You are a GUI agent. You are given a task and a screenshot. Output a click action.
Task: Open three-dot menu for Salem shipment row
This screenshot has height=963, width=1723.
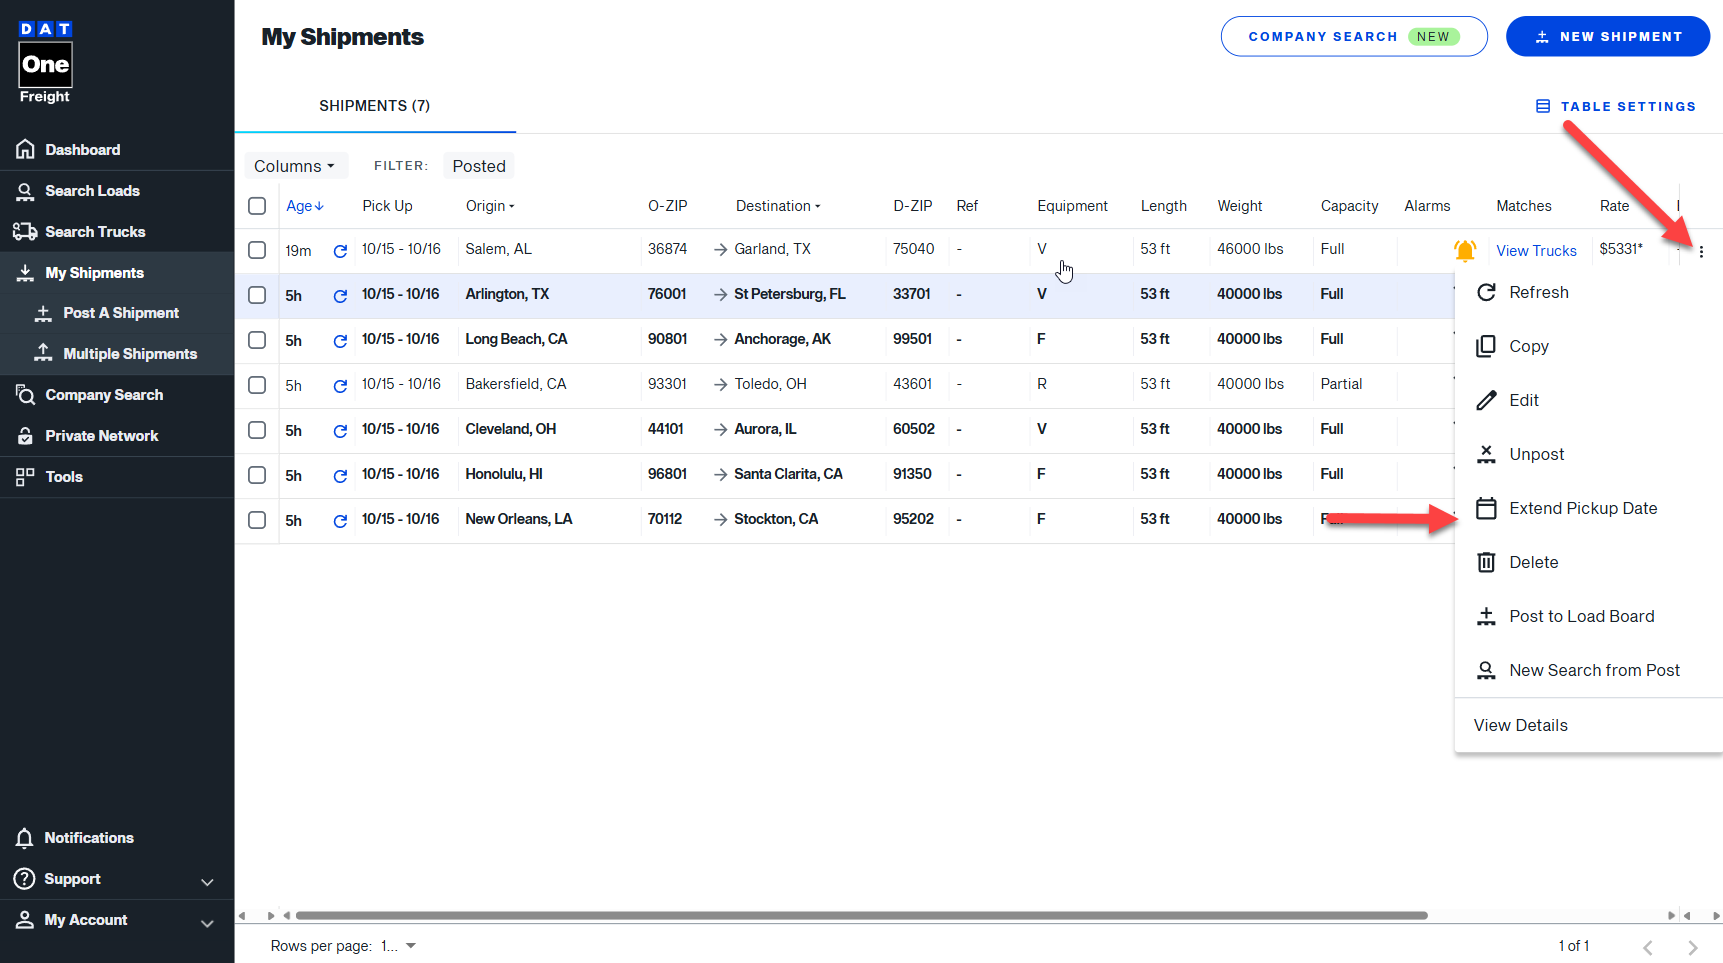tap(1700, 252)
